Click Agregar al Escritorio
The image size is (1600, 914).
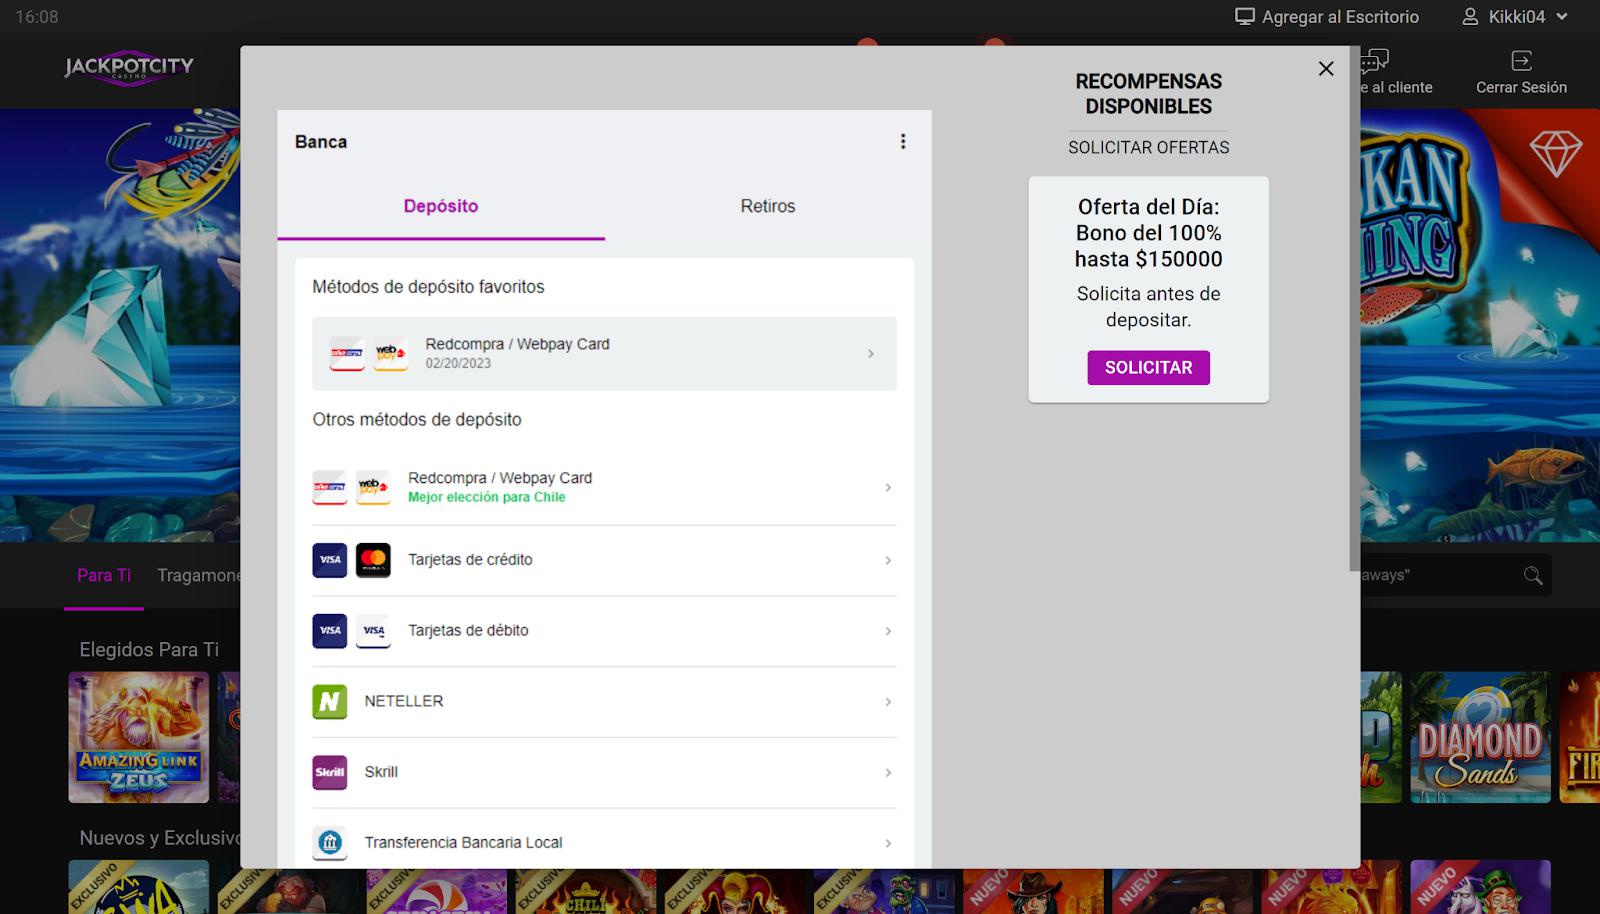pos(1327,17)
